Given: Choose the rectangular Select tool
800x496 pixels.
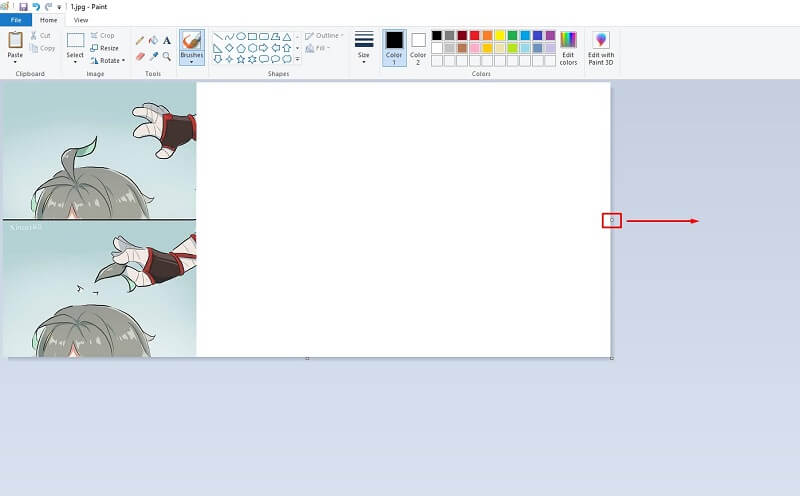Looking at the screenshot, I should pos(75,40).
